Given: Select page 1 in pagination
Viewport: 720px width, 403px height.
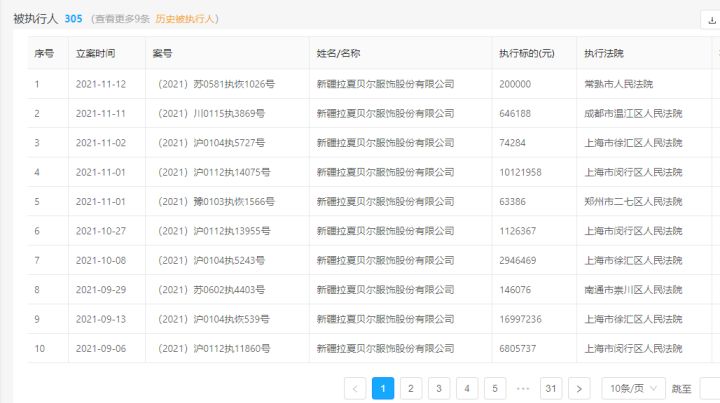Looking at the screenshot, I should 383,389.
